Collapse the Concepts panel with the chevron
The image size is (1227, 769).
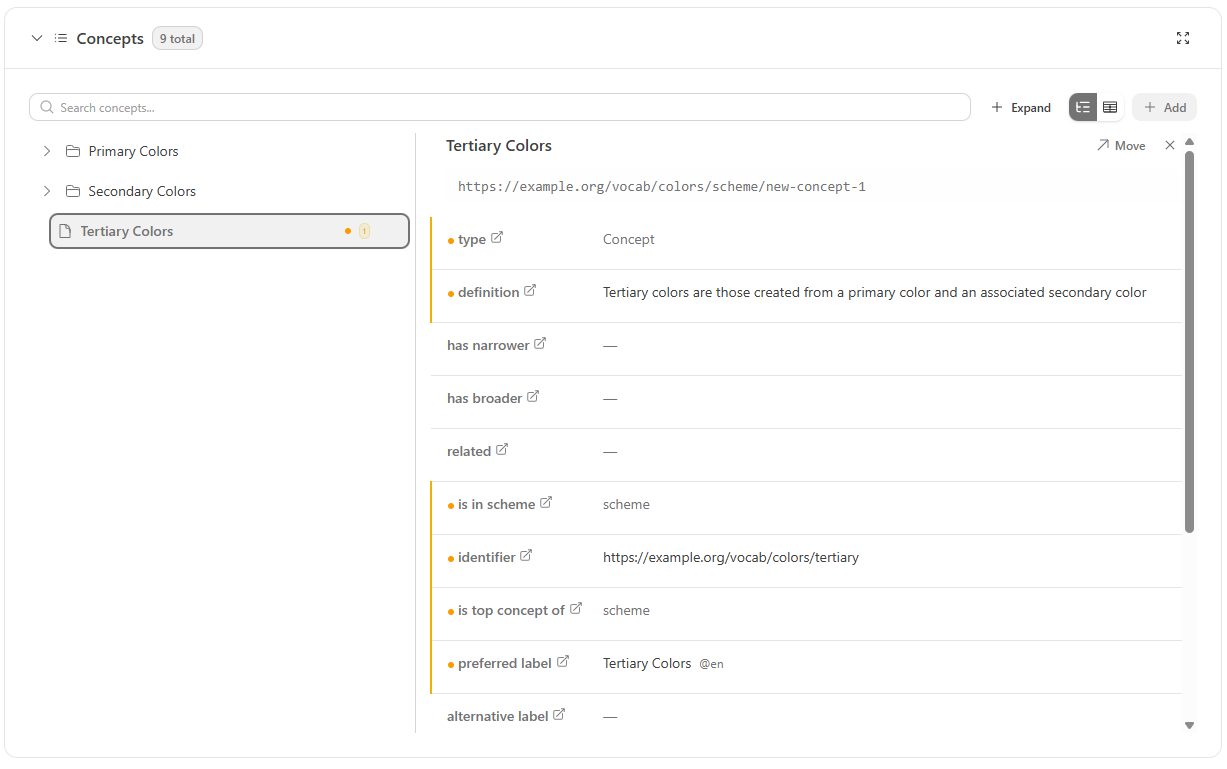37,38
